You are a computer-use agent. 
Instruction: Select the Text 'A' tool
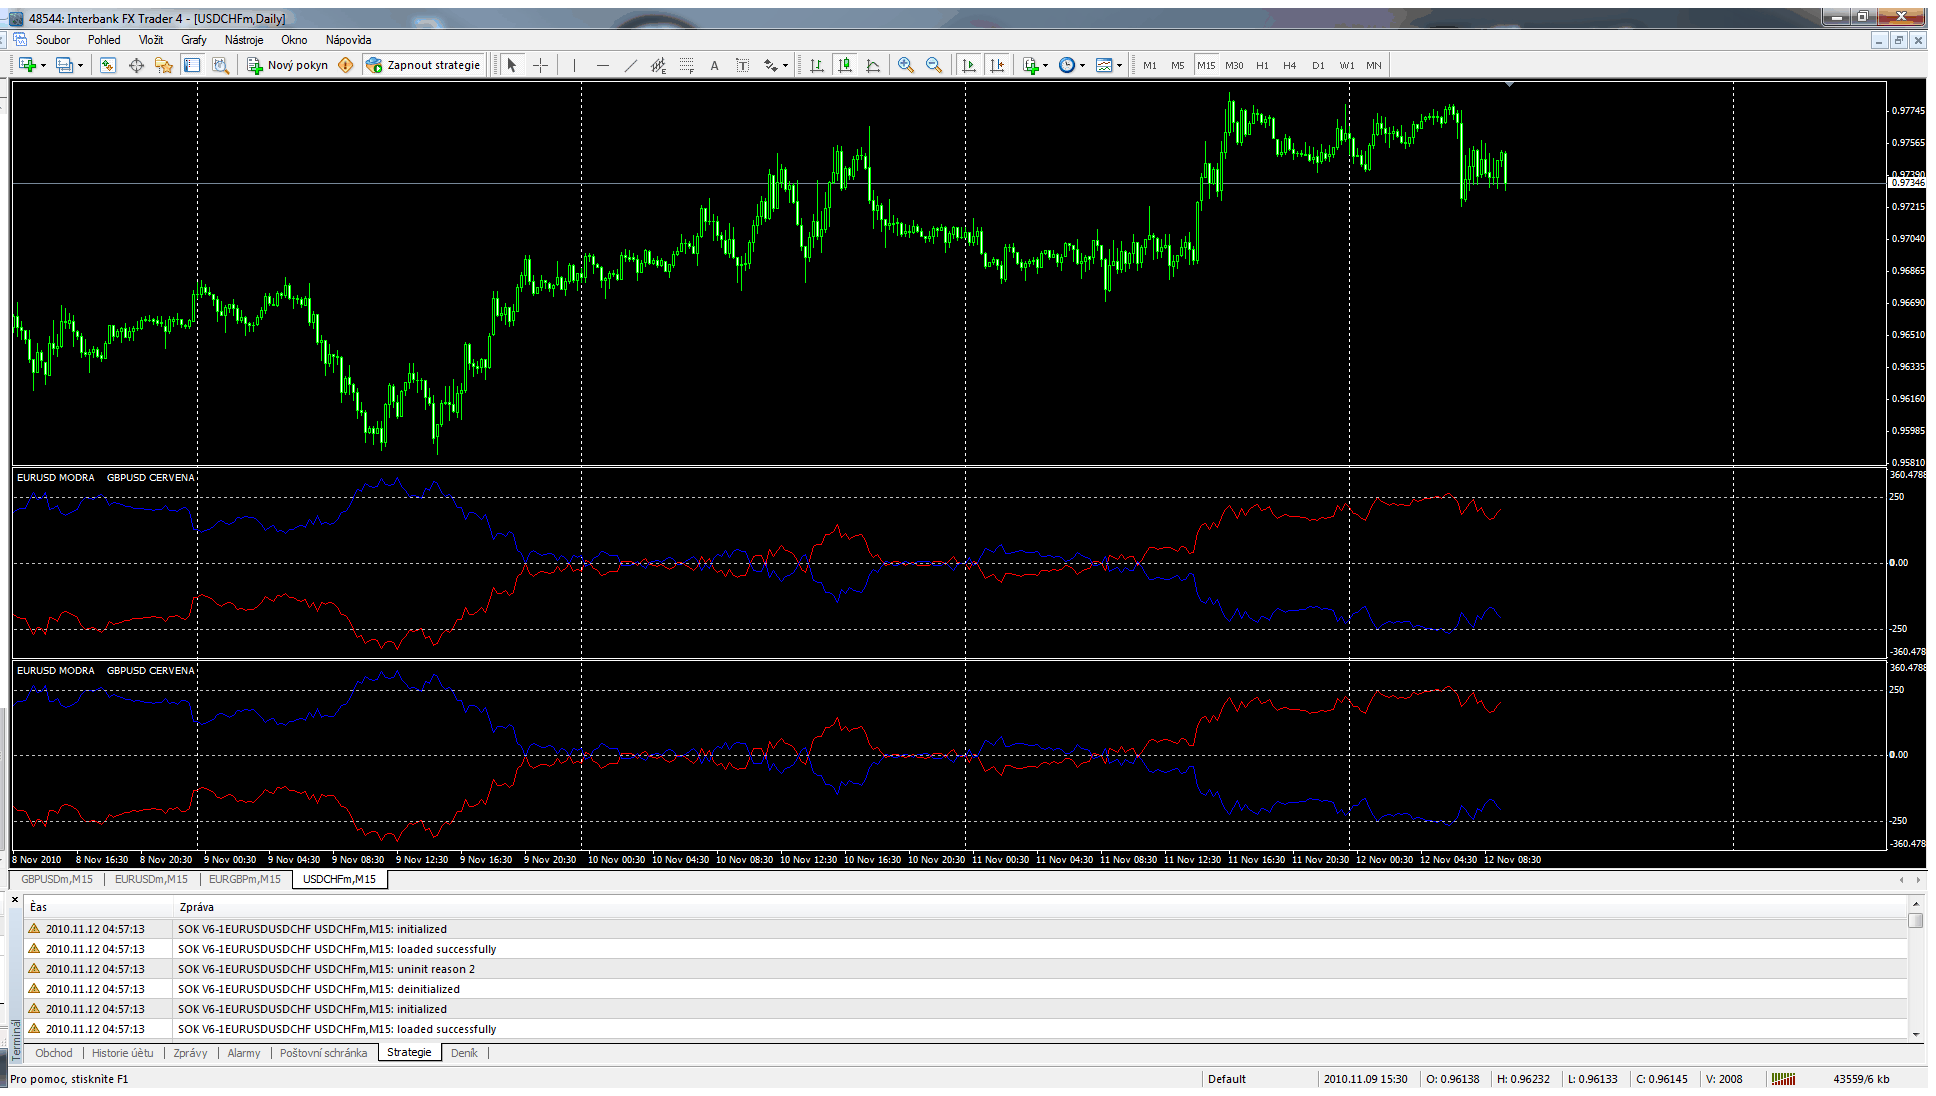pyautogui.click(x=714, y=65)
